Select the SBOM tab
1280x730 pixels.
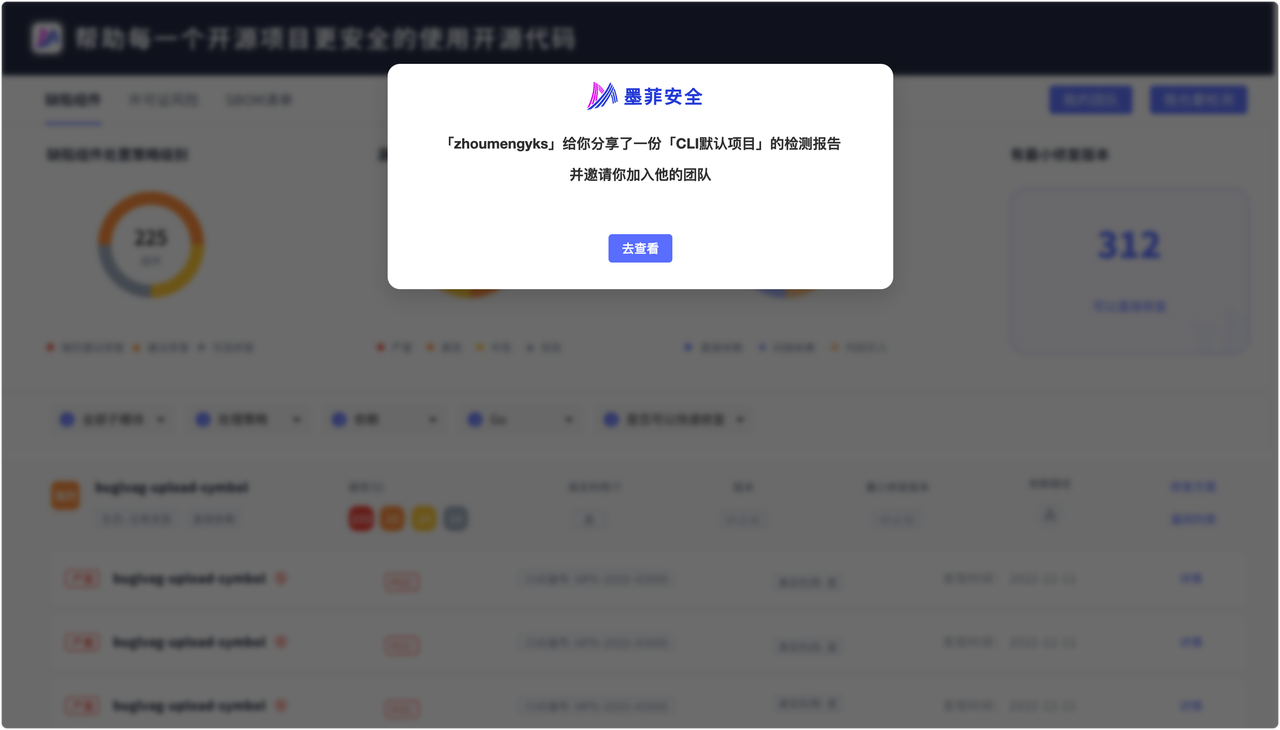point(258,101)
